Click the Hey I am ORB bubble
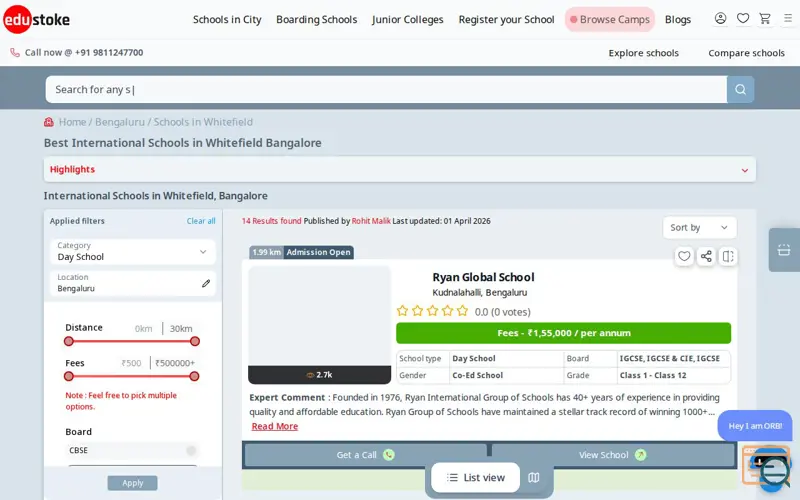The height and width of the screenshot is (500, 800). [755, 426]
